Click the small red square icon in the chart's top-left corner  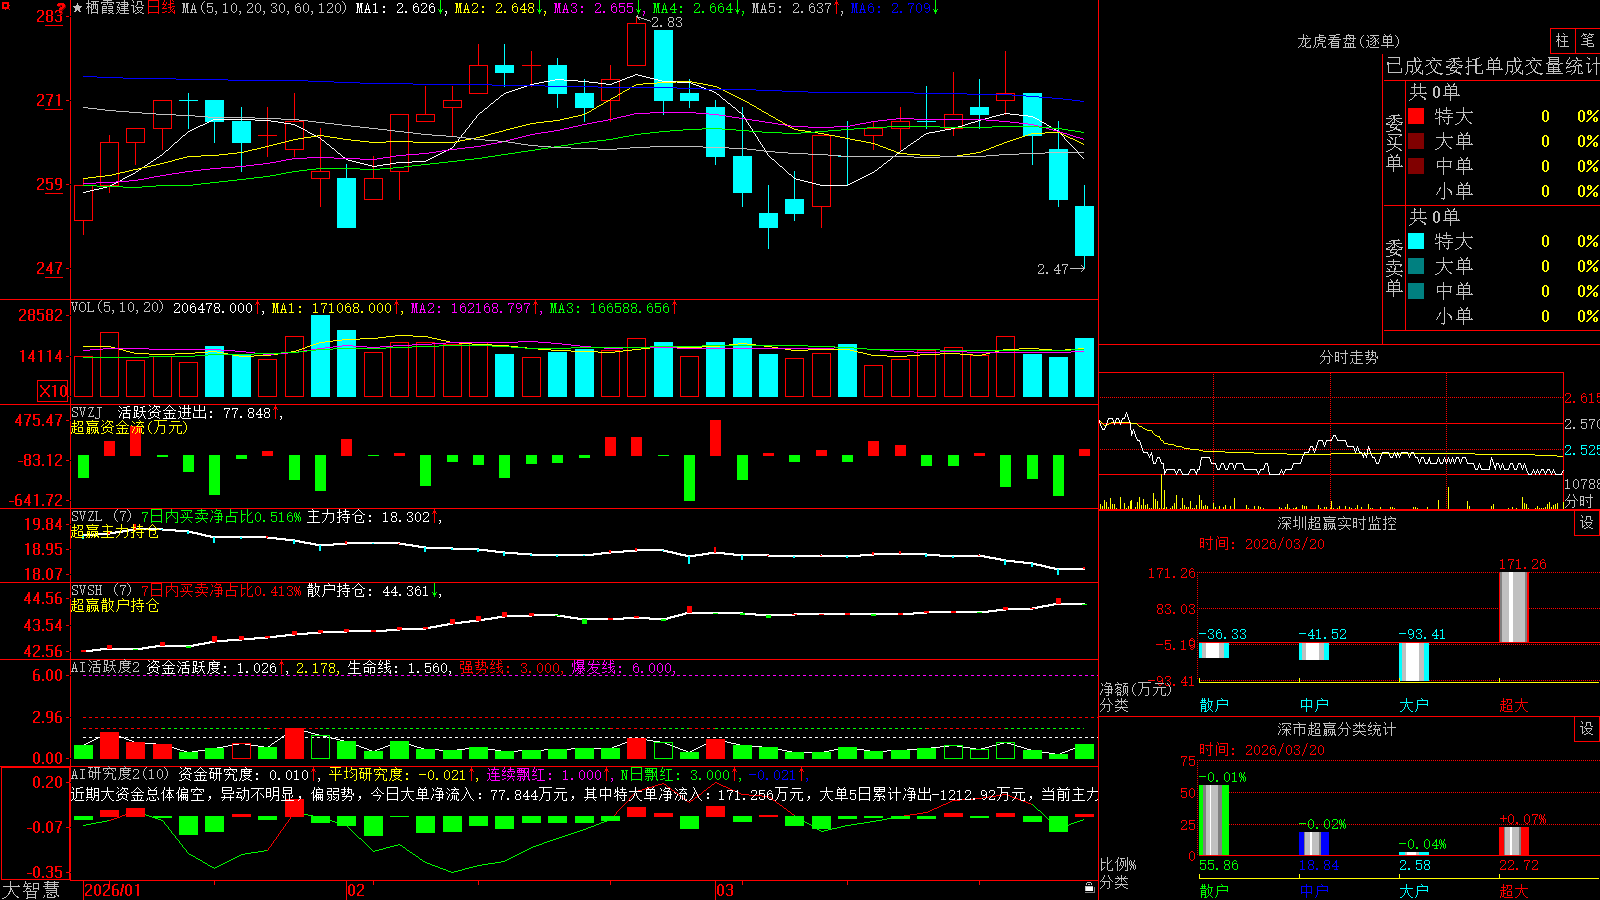tap(5, 5)
